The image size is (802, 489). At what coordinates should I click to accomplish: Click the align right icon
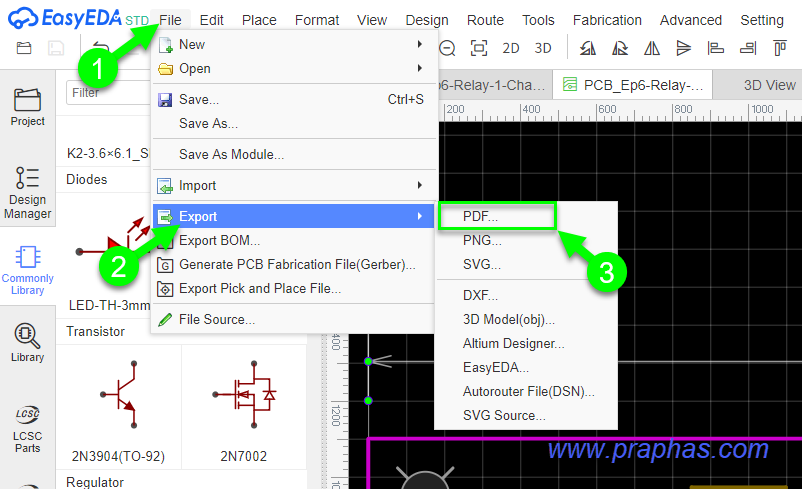click(x=748, y=48)
